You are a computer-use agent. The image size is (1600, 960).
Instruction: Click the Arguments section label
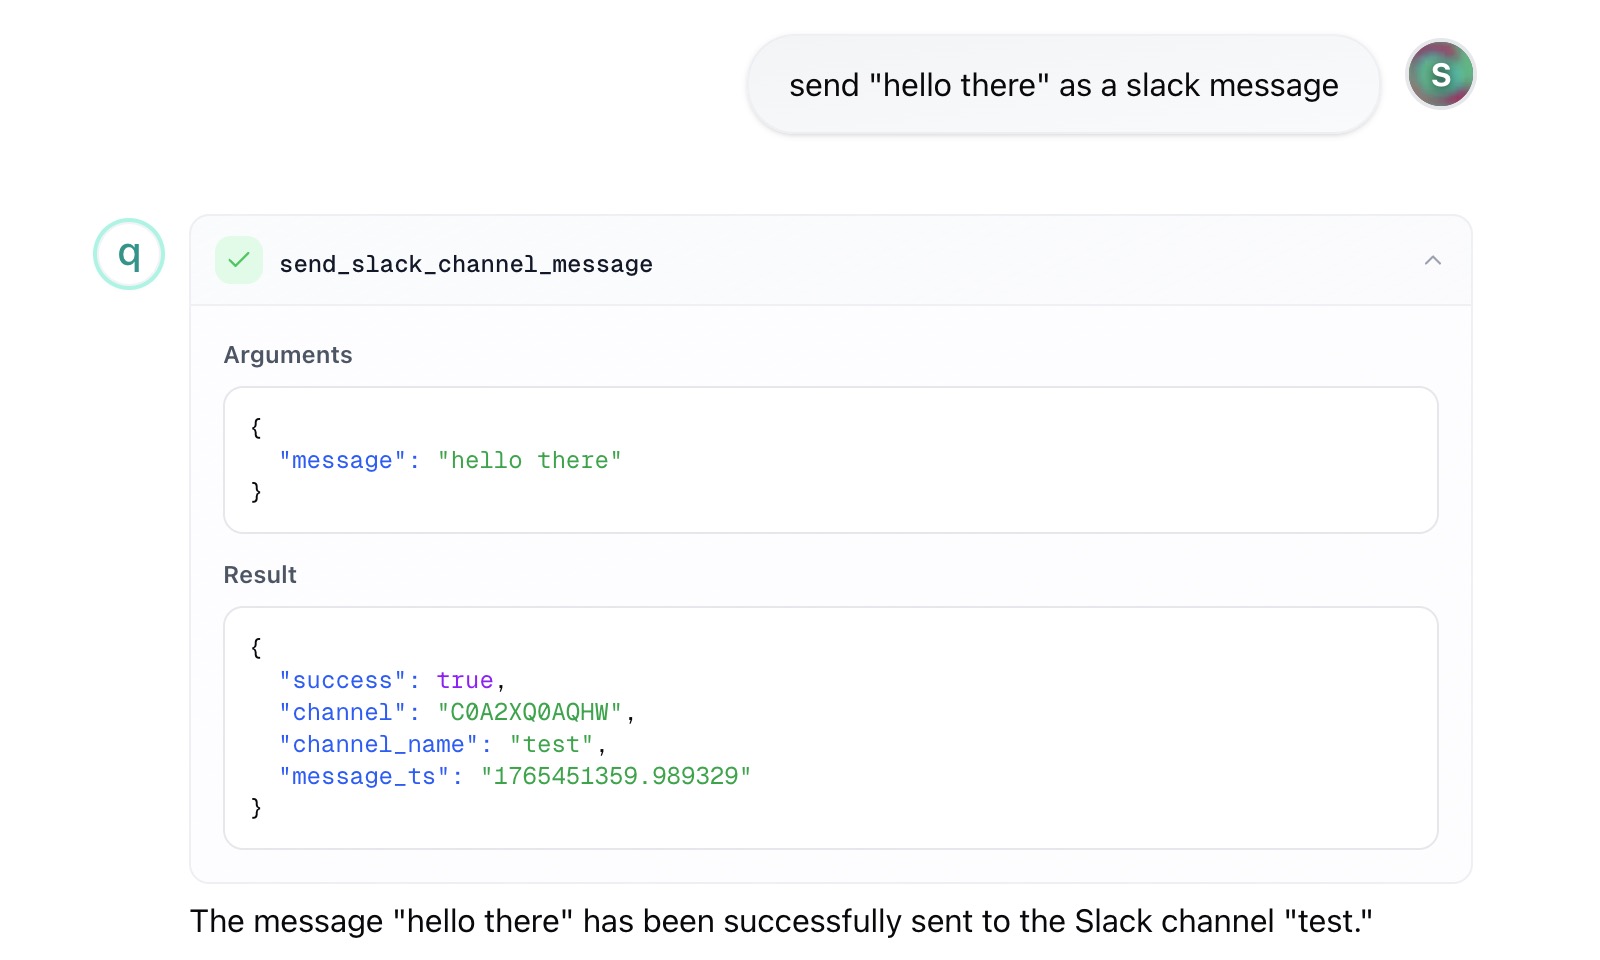click(288, 355)
